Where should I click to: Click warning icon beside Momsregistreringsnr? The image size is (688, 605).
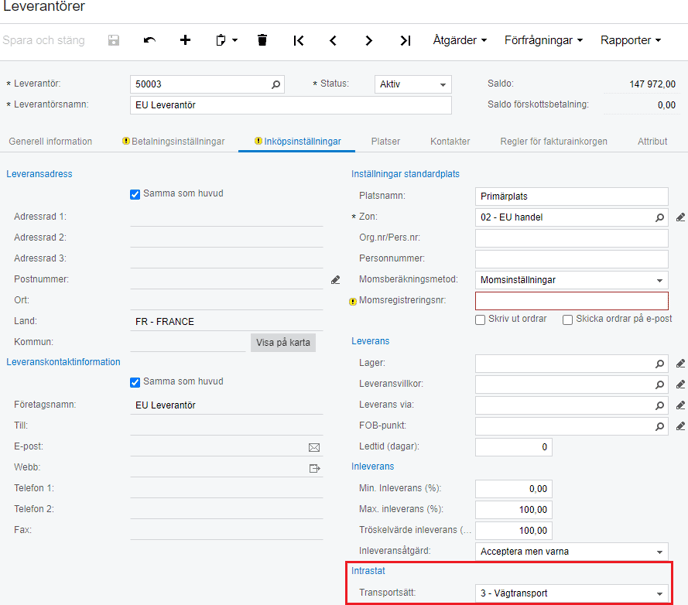(353, 302)
